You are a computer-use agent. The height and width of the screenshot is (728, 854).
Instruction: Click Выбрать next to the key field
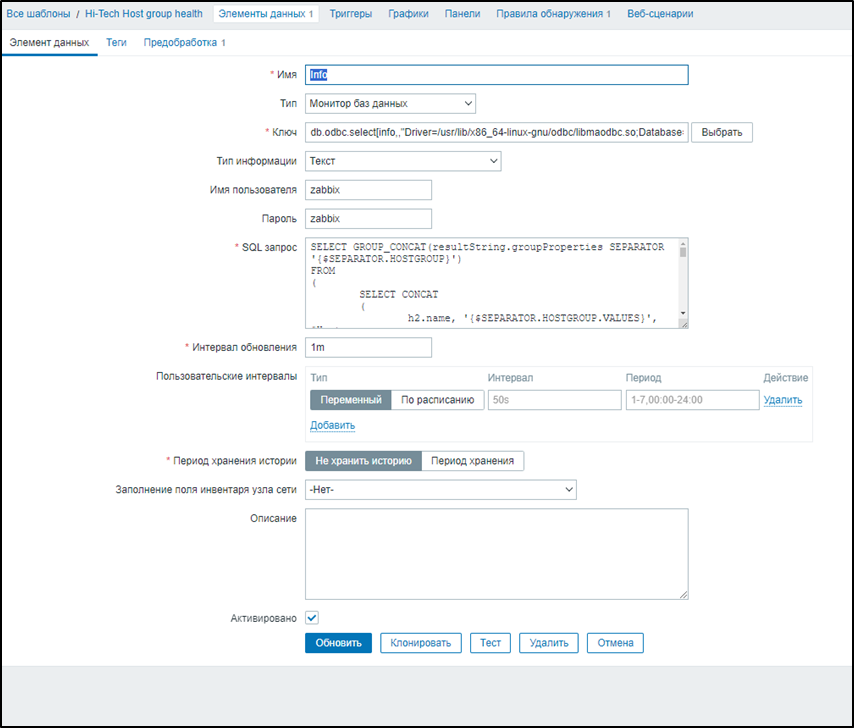721,132
